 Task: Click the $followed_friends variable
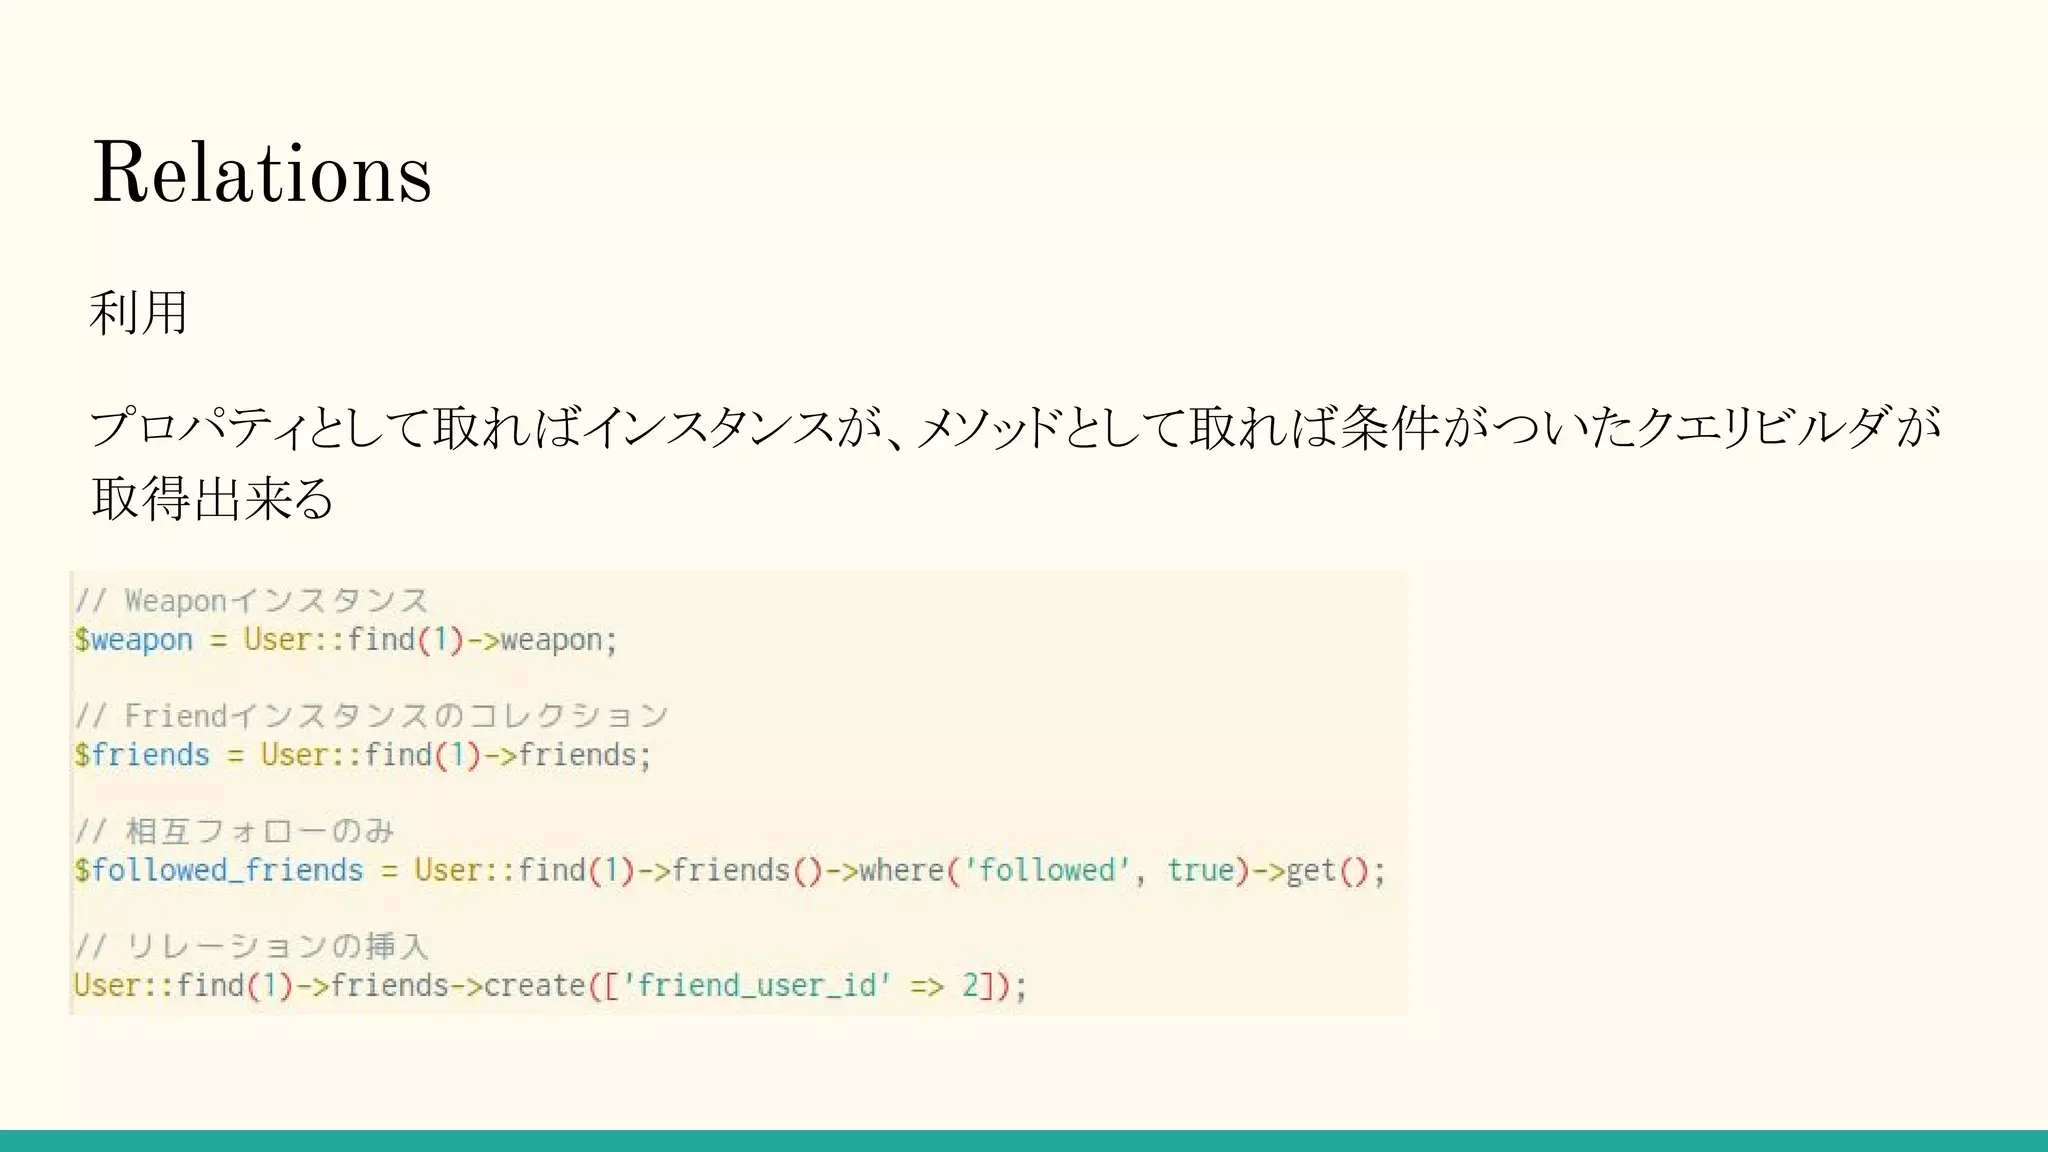[219, 871]
